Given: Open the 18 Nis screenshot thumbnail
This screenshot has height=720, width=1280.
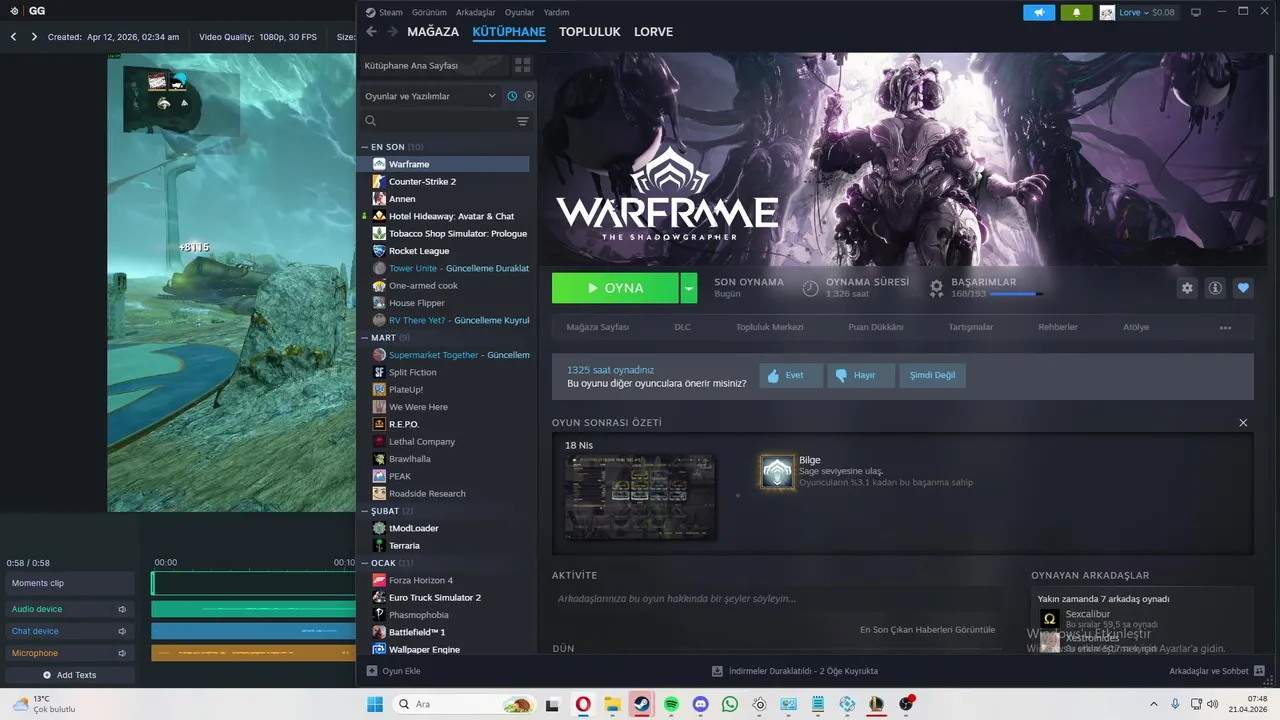Looking at the screenshot, I should pyautogui.click(x=640, y=497).
